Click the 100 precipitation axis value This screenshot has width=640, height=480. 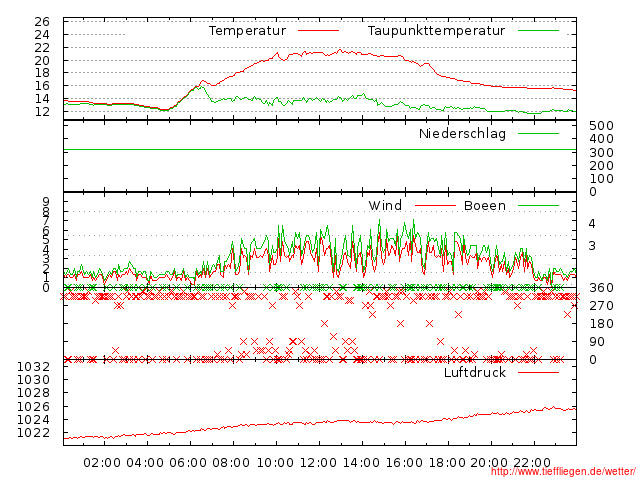click(x=601, y=179)
